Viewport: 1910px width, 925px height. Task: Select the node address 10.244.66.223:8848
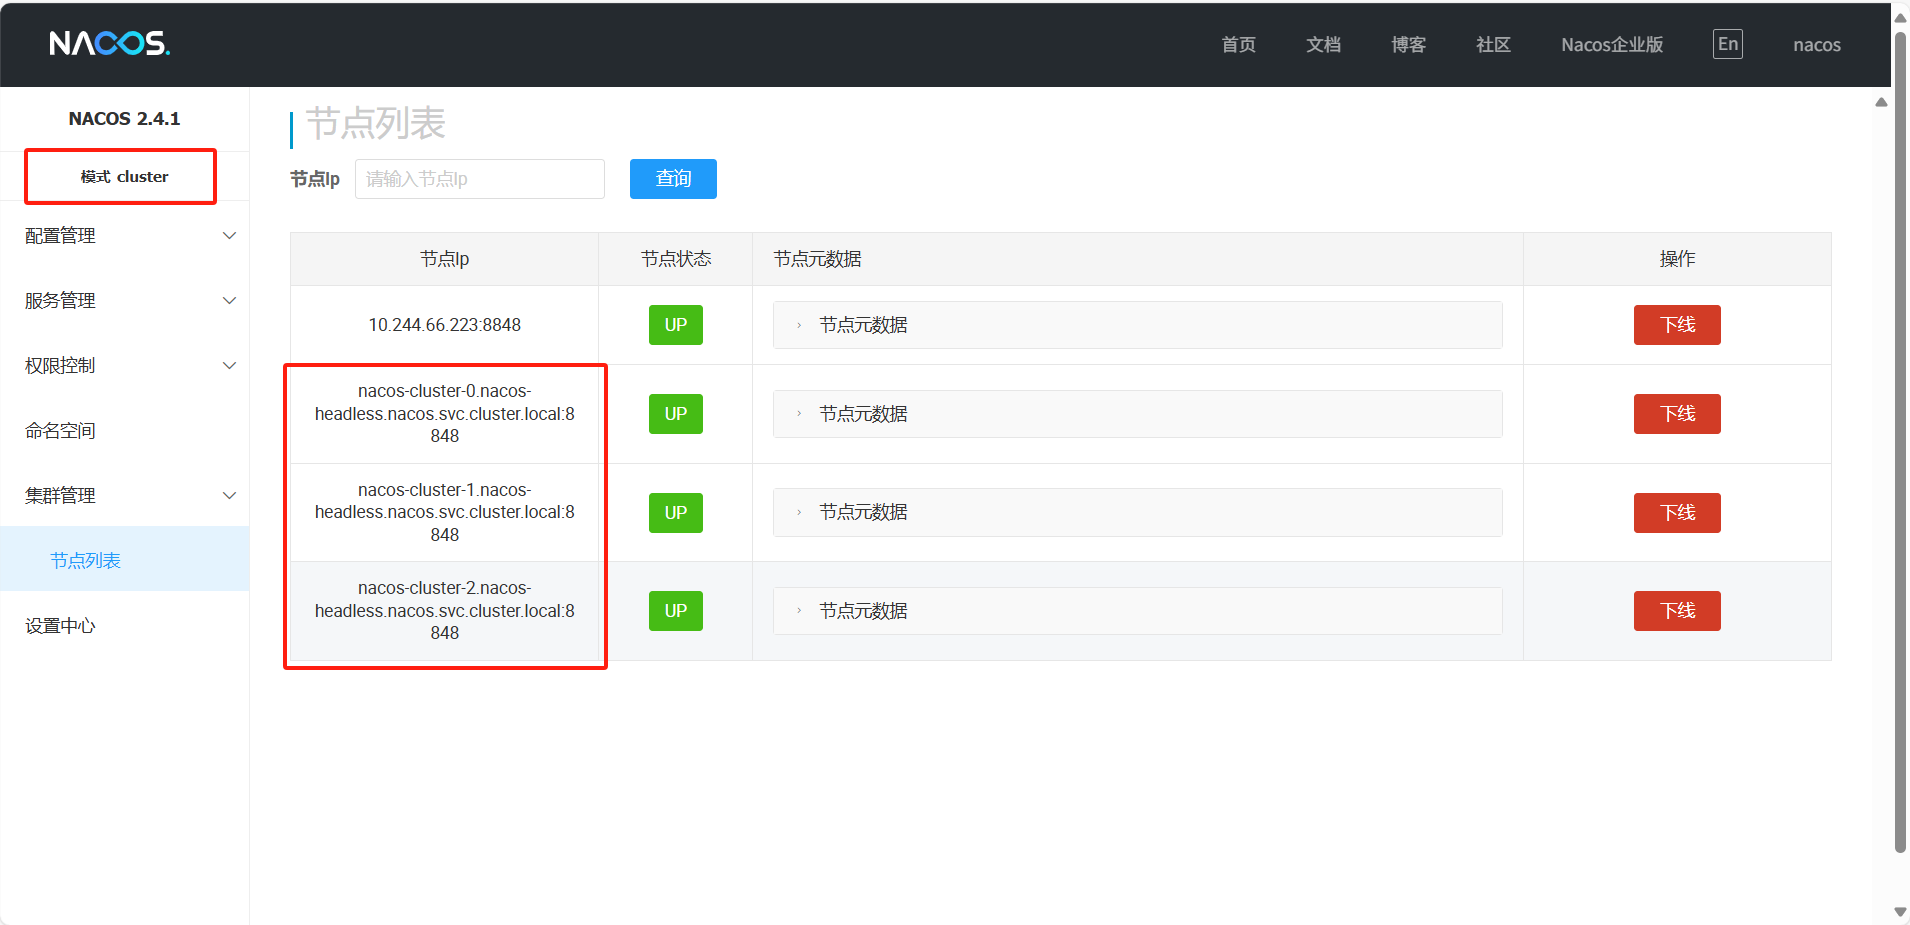click(445, 325)
